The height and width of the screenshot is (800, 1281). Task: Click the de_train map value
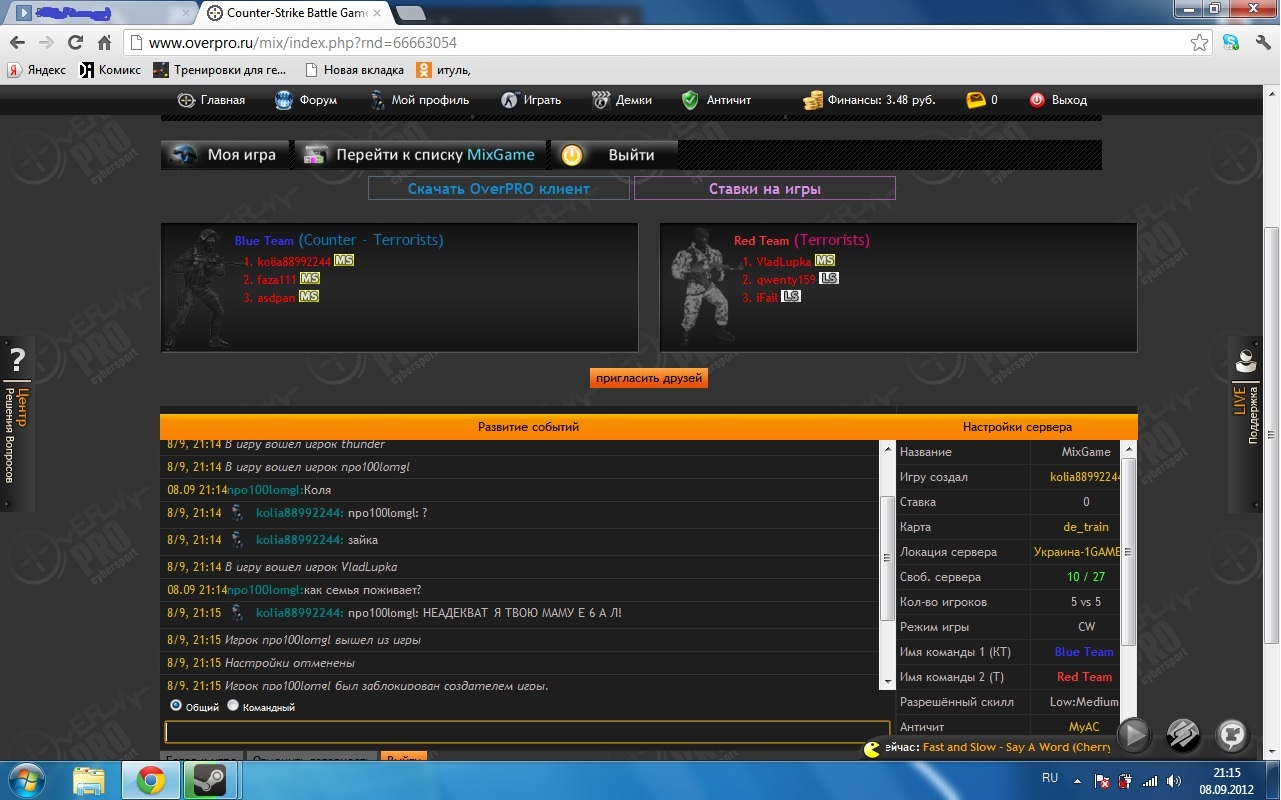coord(1086,527)
